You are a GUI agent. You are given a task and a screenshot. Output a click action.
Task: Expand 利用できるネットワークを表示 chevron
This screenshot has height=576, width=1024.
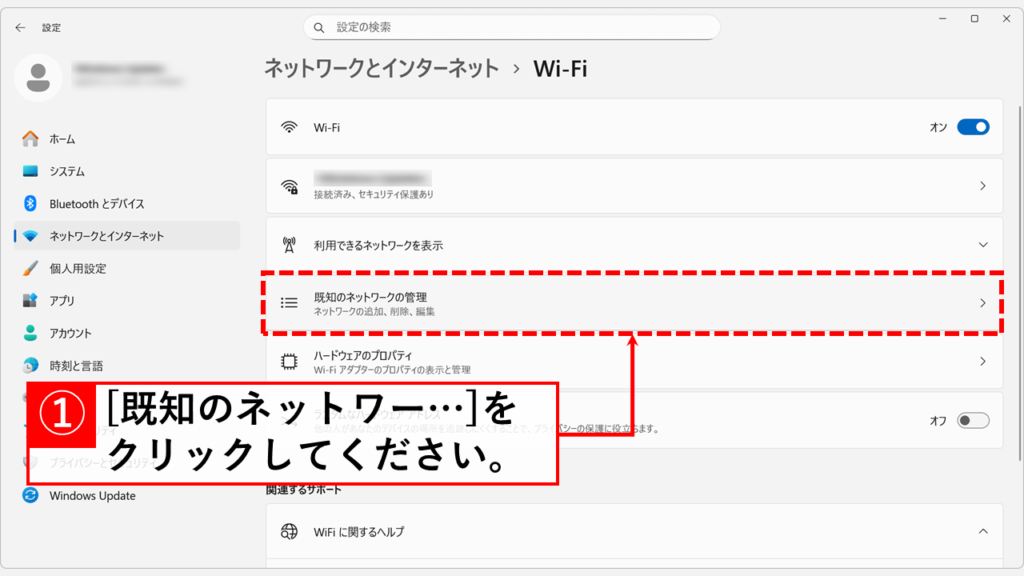[983, 245]
